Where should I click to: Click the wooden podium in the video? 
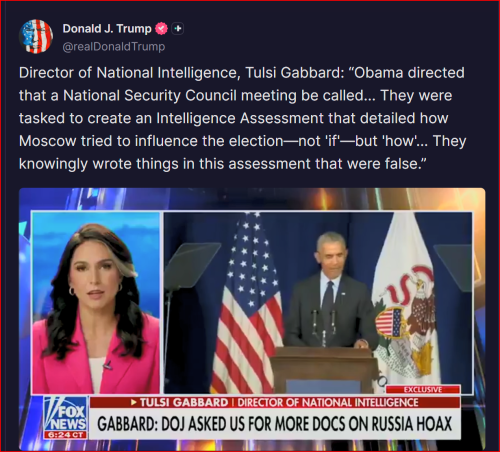coord(323,369)
